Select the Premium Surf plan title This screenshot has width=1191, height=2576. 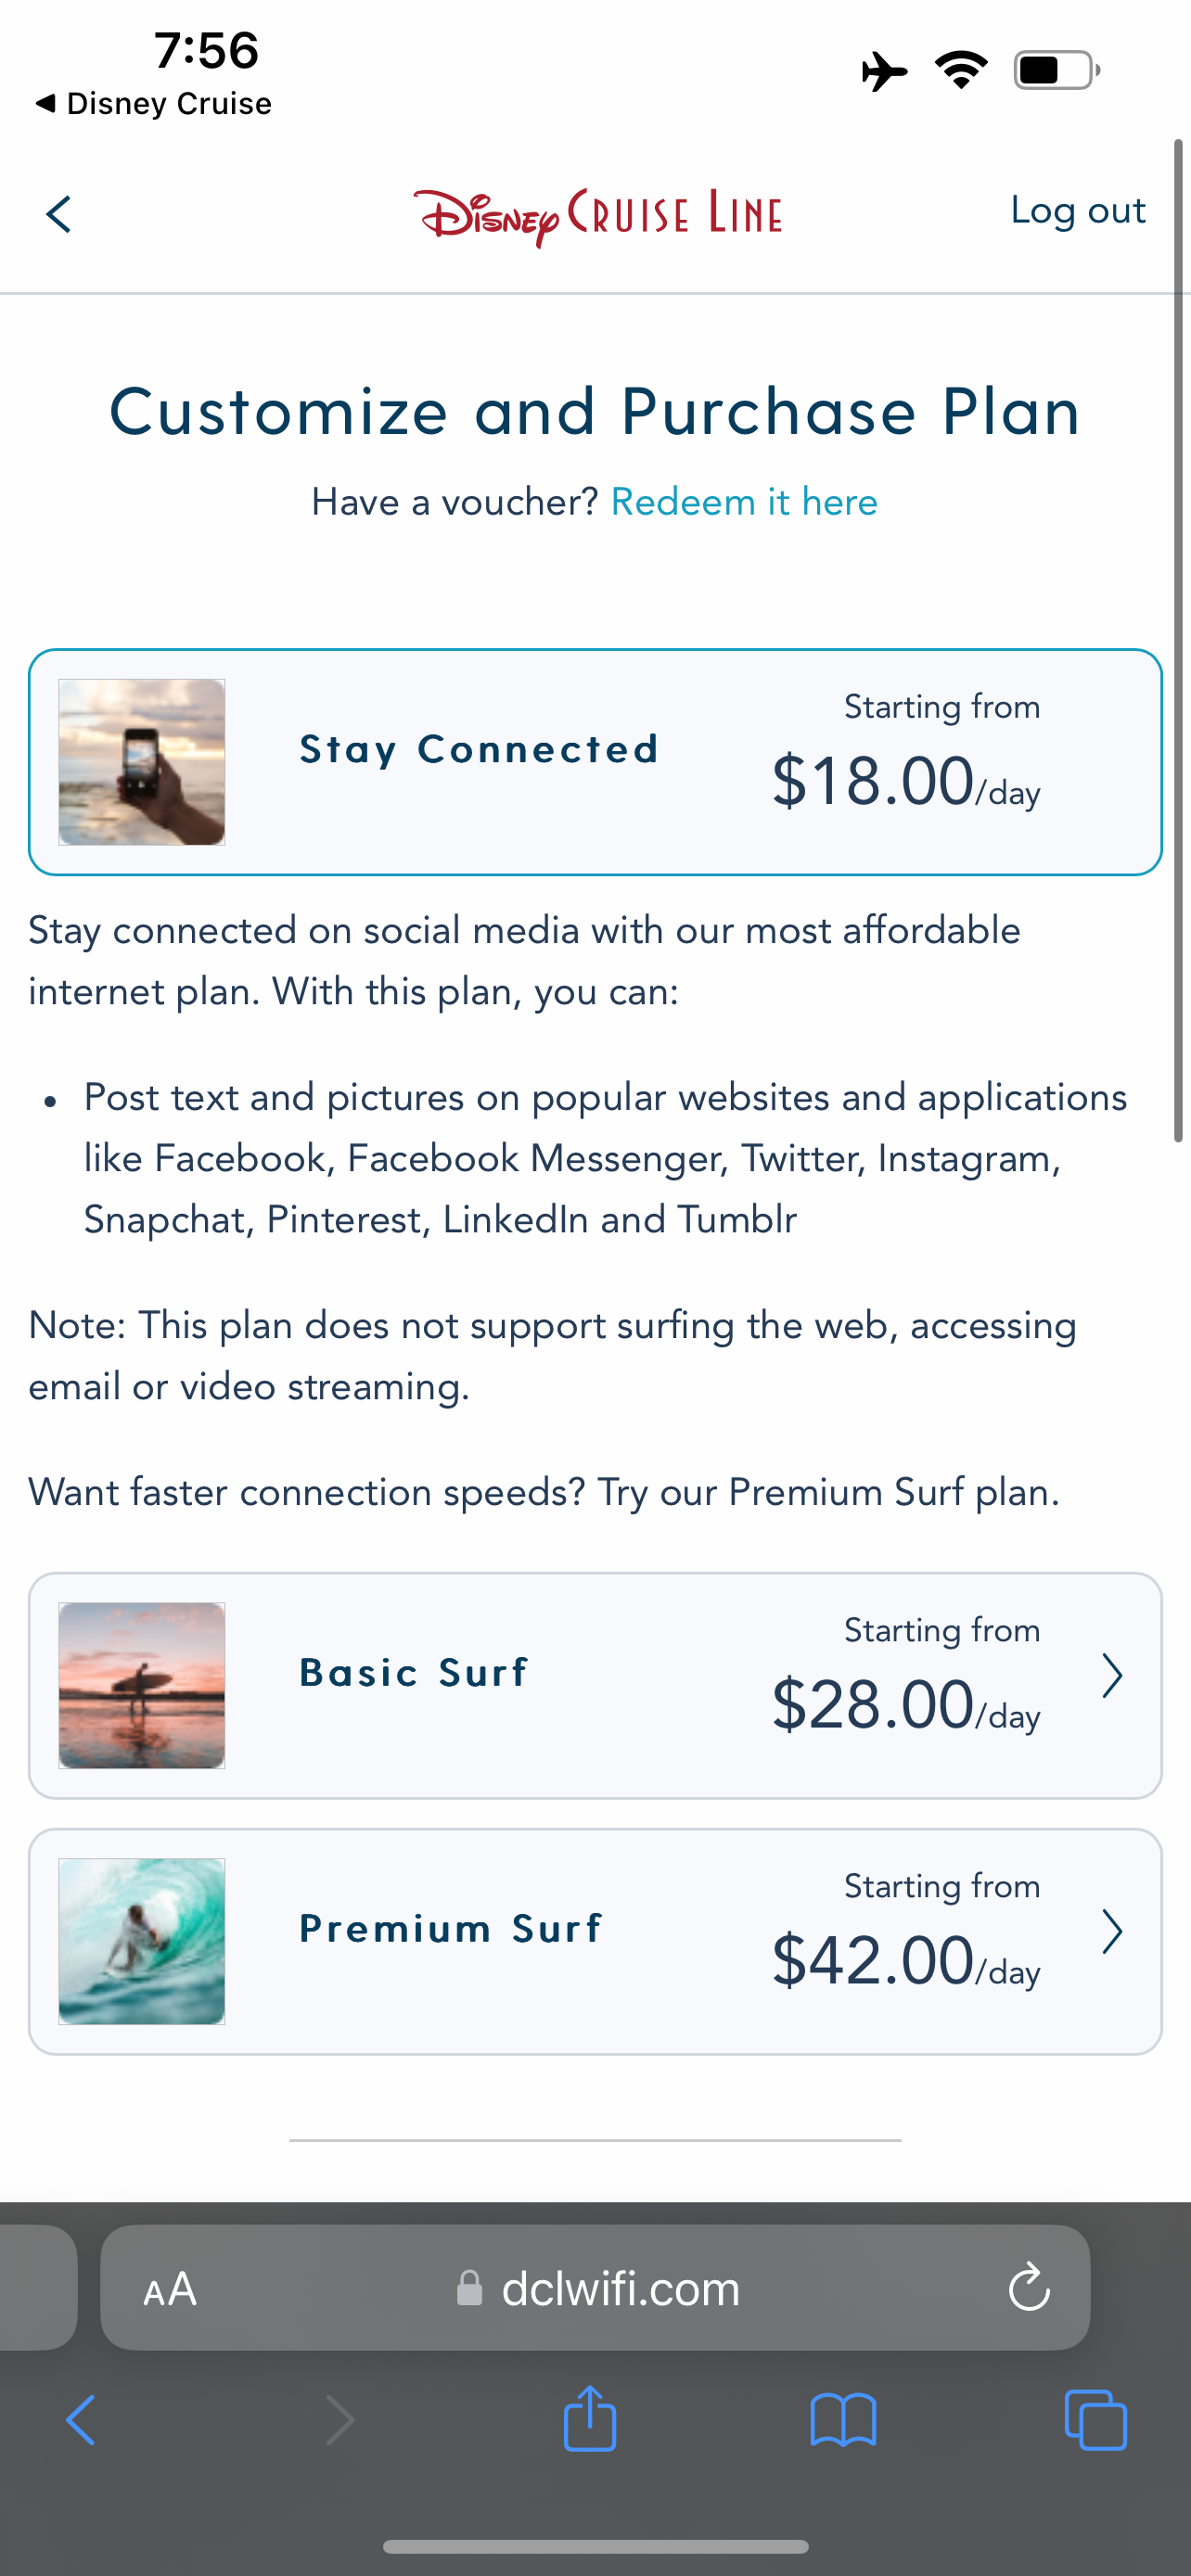[x=451, y=1929]
